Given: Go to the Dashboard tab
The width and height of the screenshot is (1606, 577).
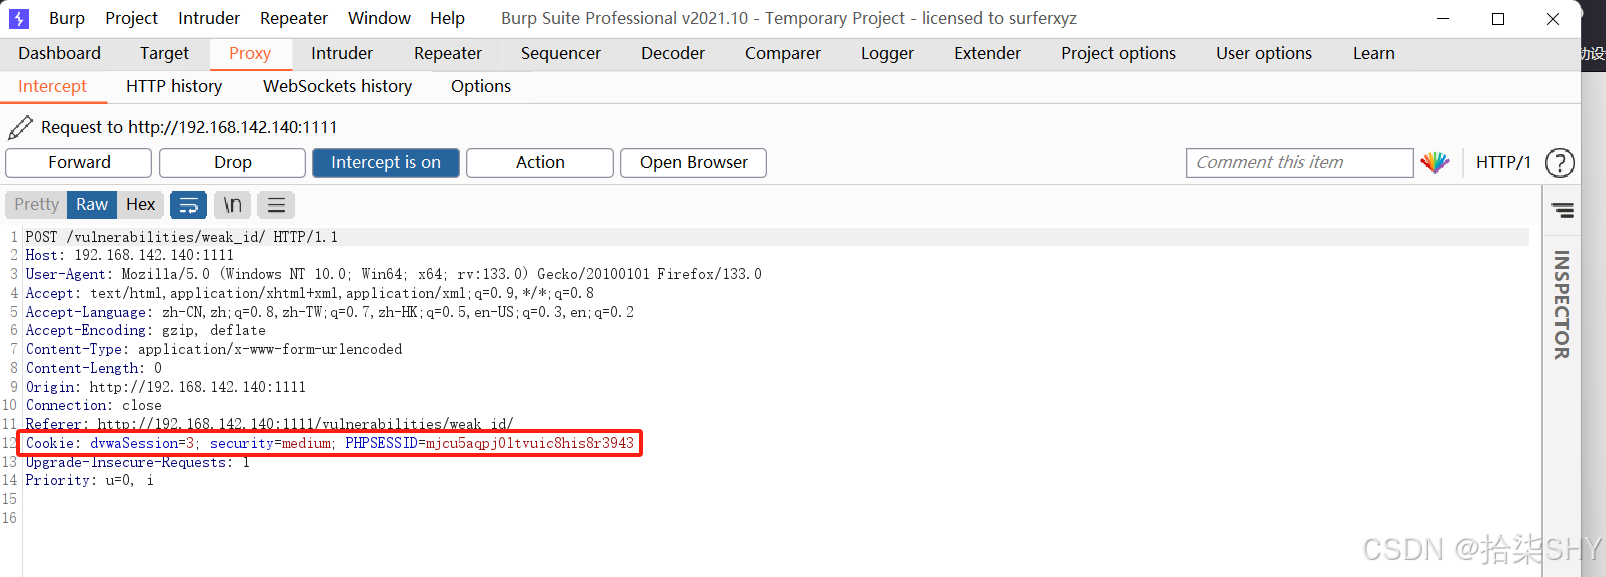Looking at the screenshot, I should pos(59,53).
